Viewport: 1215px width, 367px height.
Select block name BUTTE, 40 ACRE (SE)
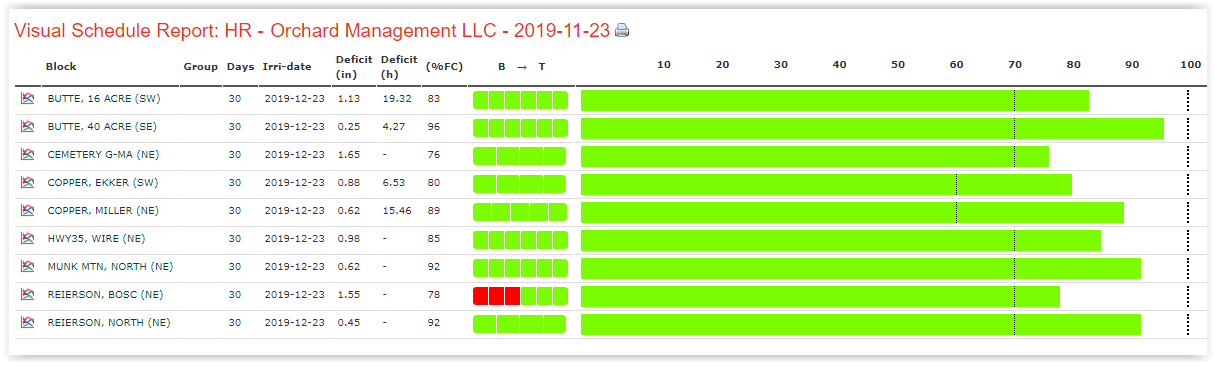(103, 127)
